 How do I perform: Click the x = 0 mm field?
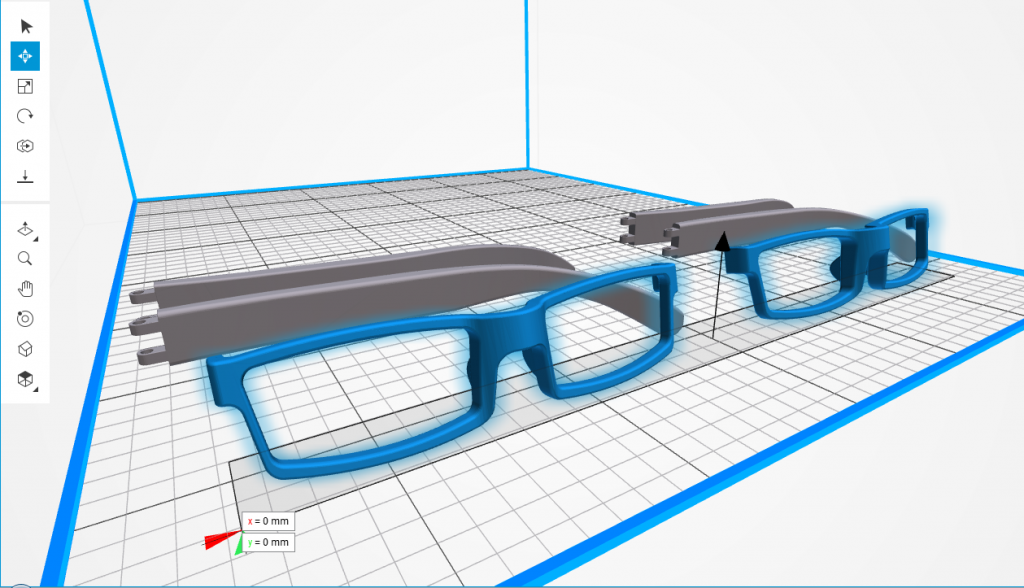[269, 522]
